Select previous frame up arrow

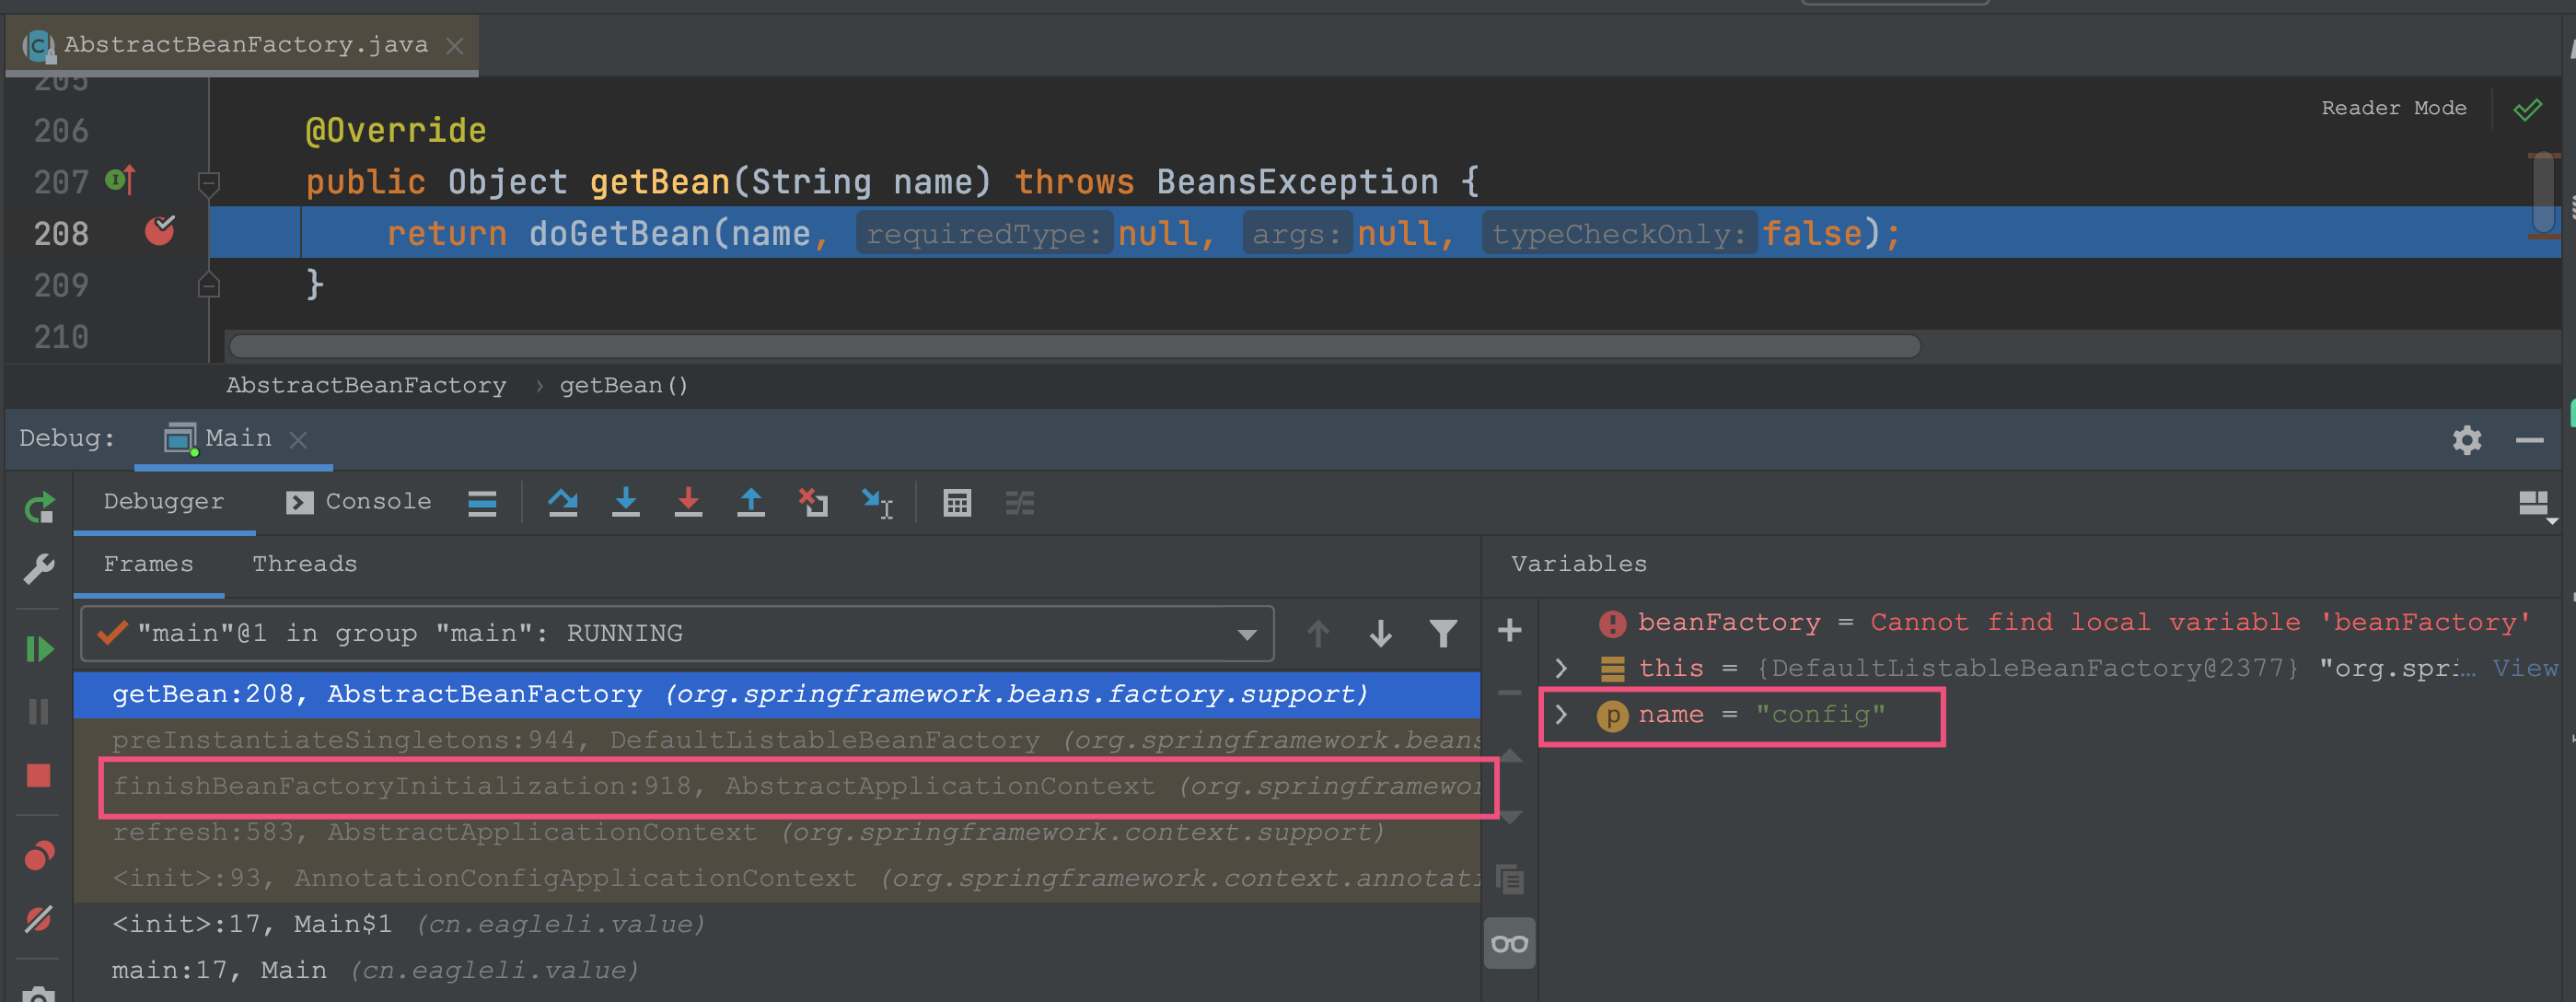click(x=1318, y=633)
